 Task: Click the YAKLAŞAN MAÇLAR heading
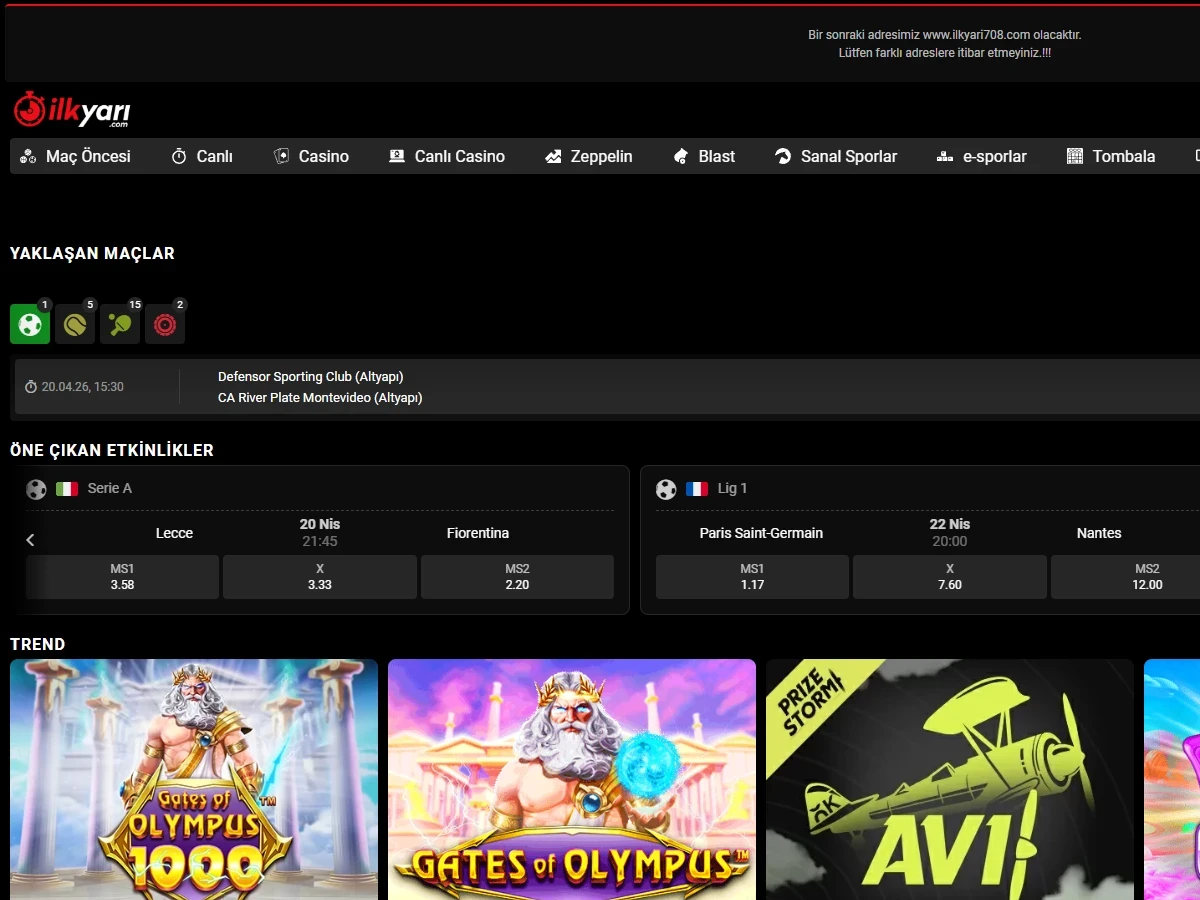(92, 254)
